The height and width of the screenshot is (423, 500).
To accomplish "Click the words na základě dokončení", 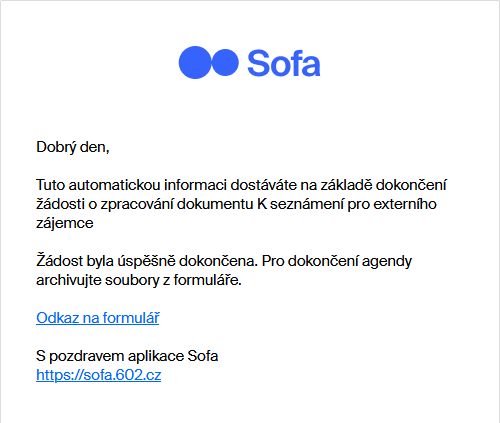I will click(373, 185).
